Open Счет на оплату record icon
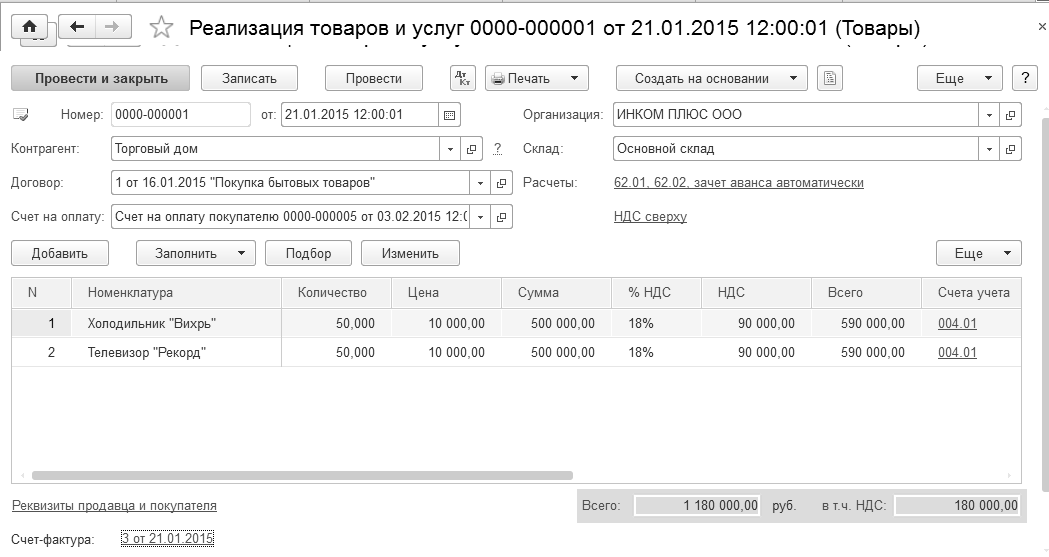The width and height of the screenshot is (1049, 557). pyautogui.click(x=501, y=217)
